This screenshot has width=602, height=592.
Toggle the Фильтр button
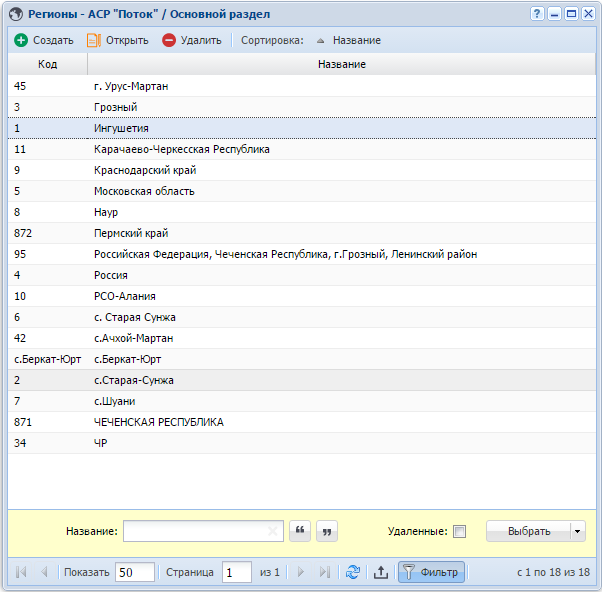point(431,572)
